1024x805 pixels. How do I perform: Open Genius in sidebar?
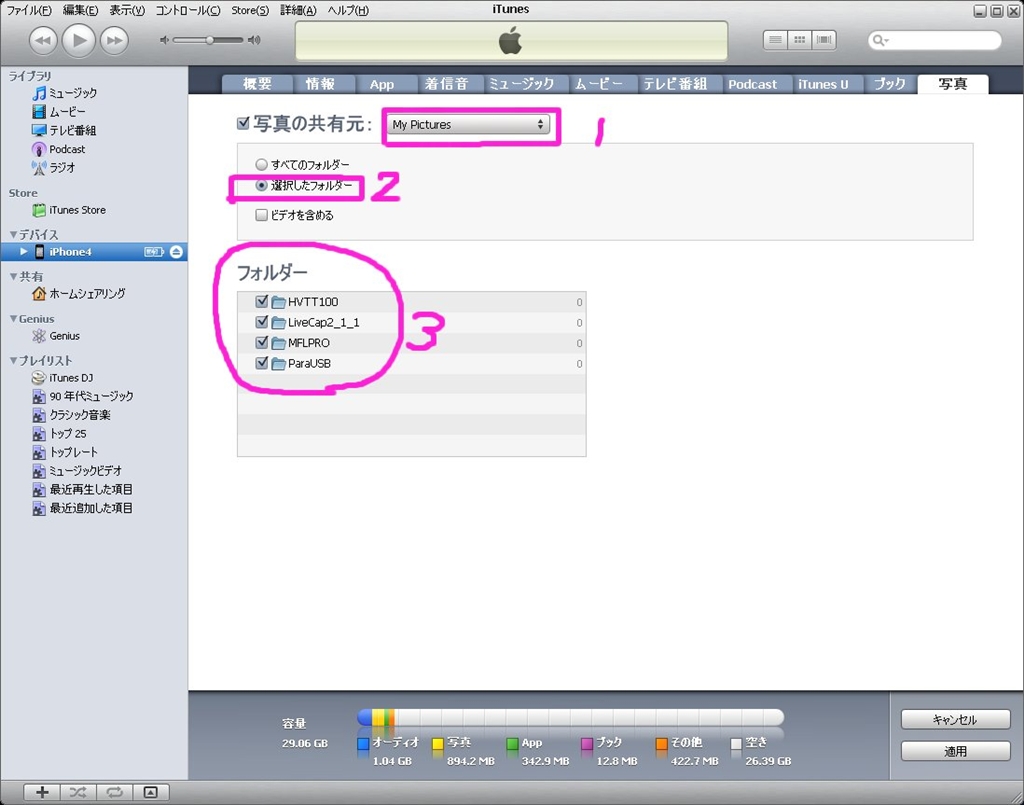[x=56, y=336]
